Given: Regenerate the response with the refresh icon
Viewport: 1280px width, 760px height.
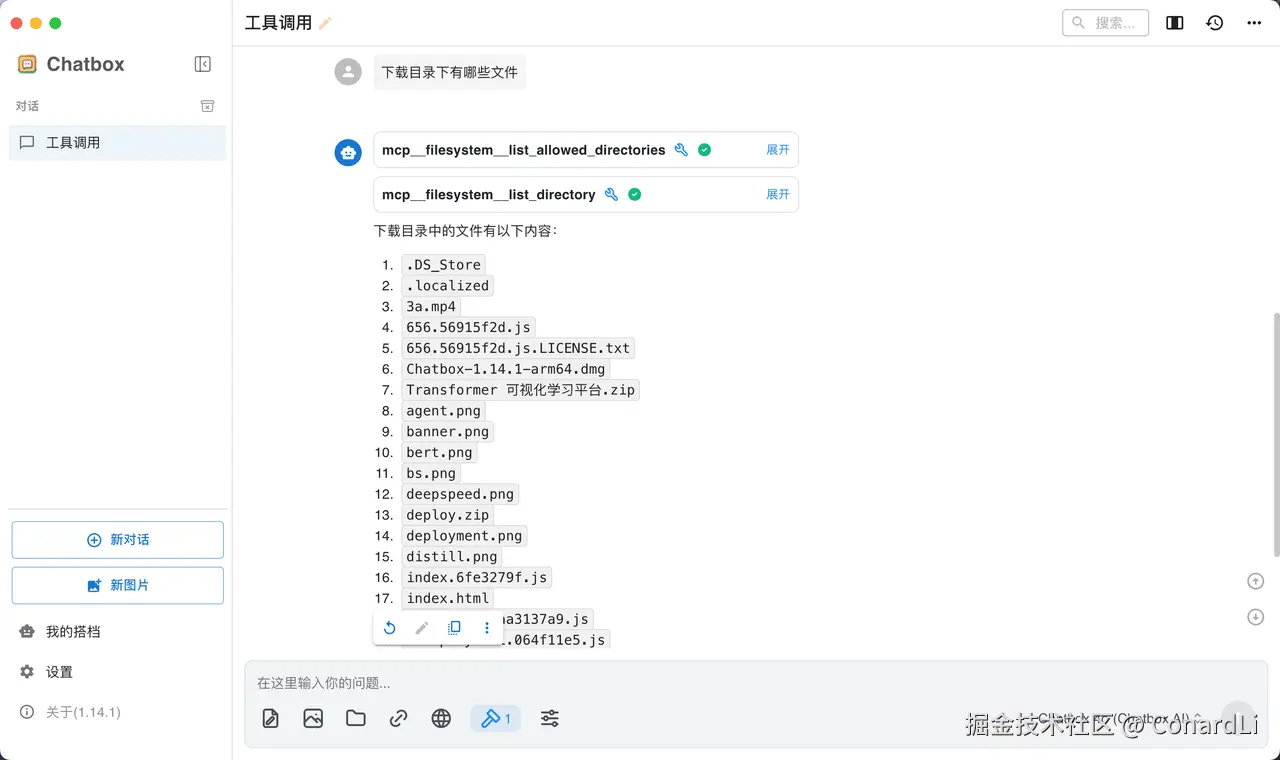Looking at the screenshot, I should tap(390, 628).
